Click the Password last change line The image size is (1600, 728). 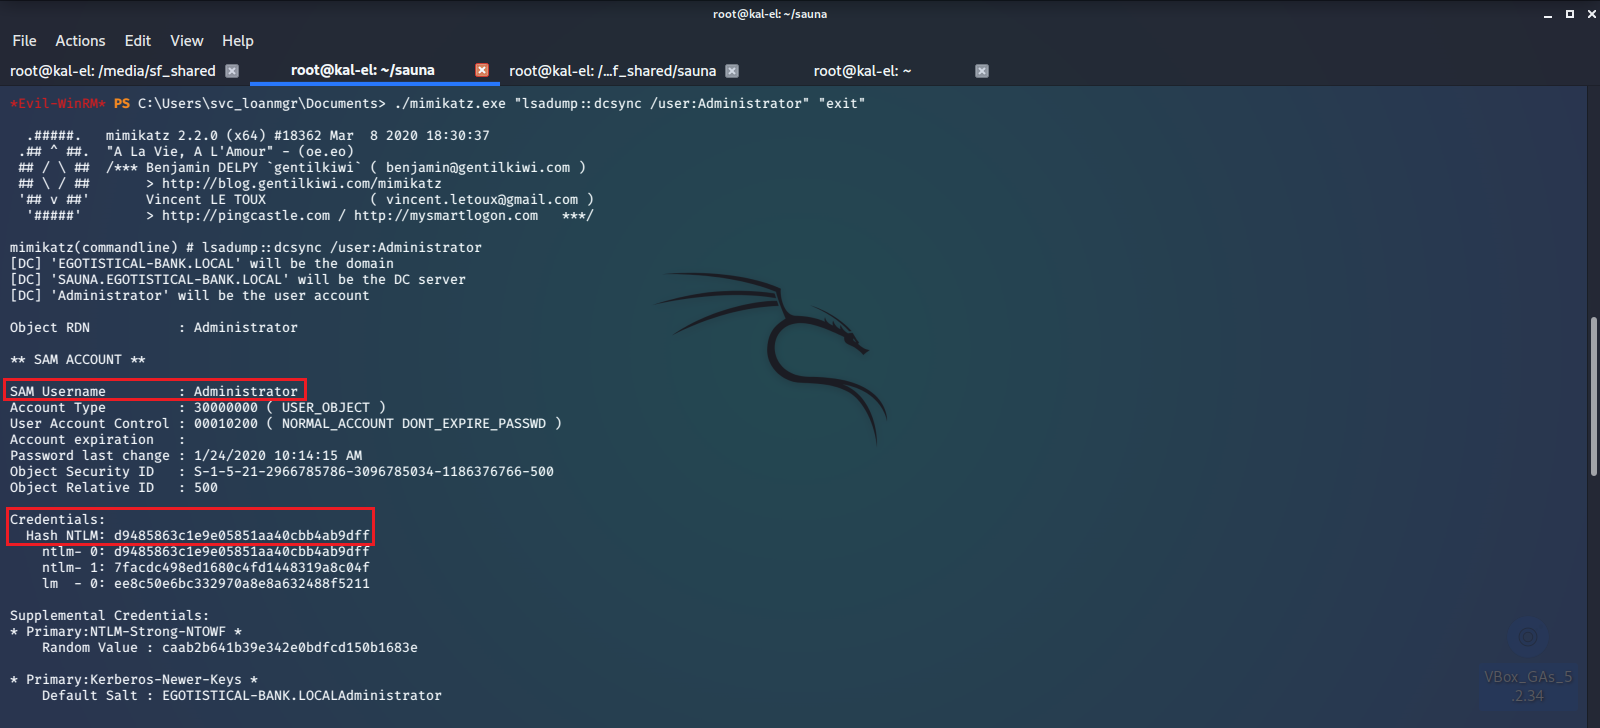[x=186, y=455]
